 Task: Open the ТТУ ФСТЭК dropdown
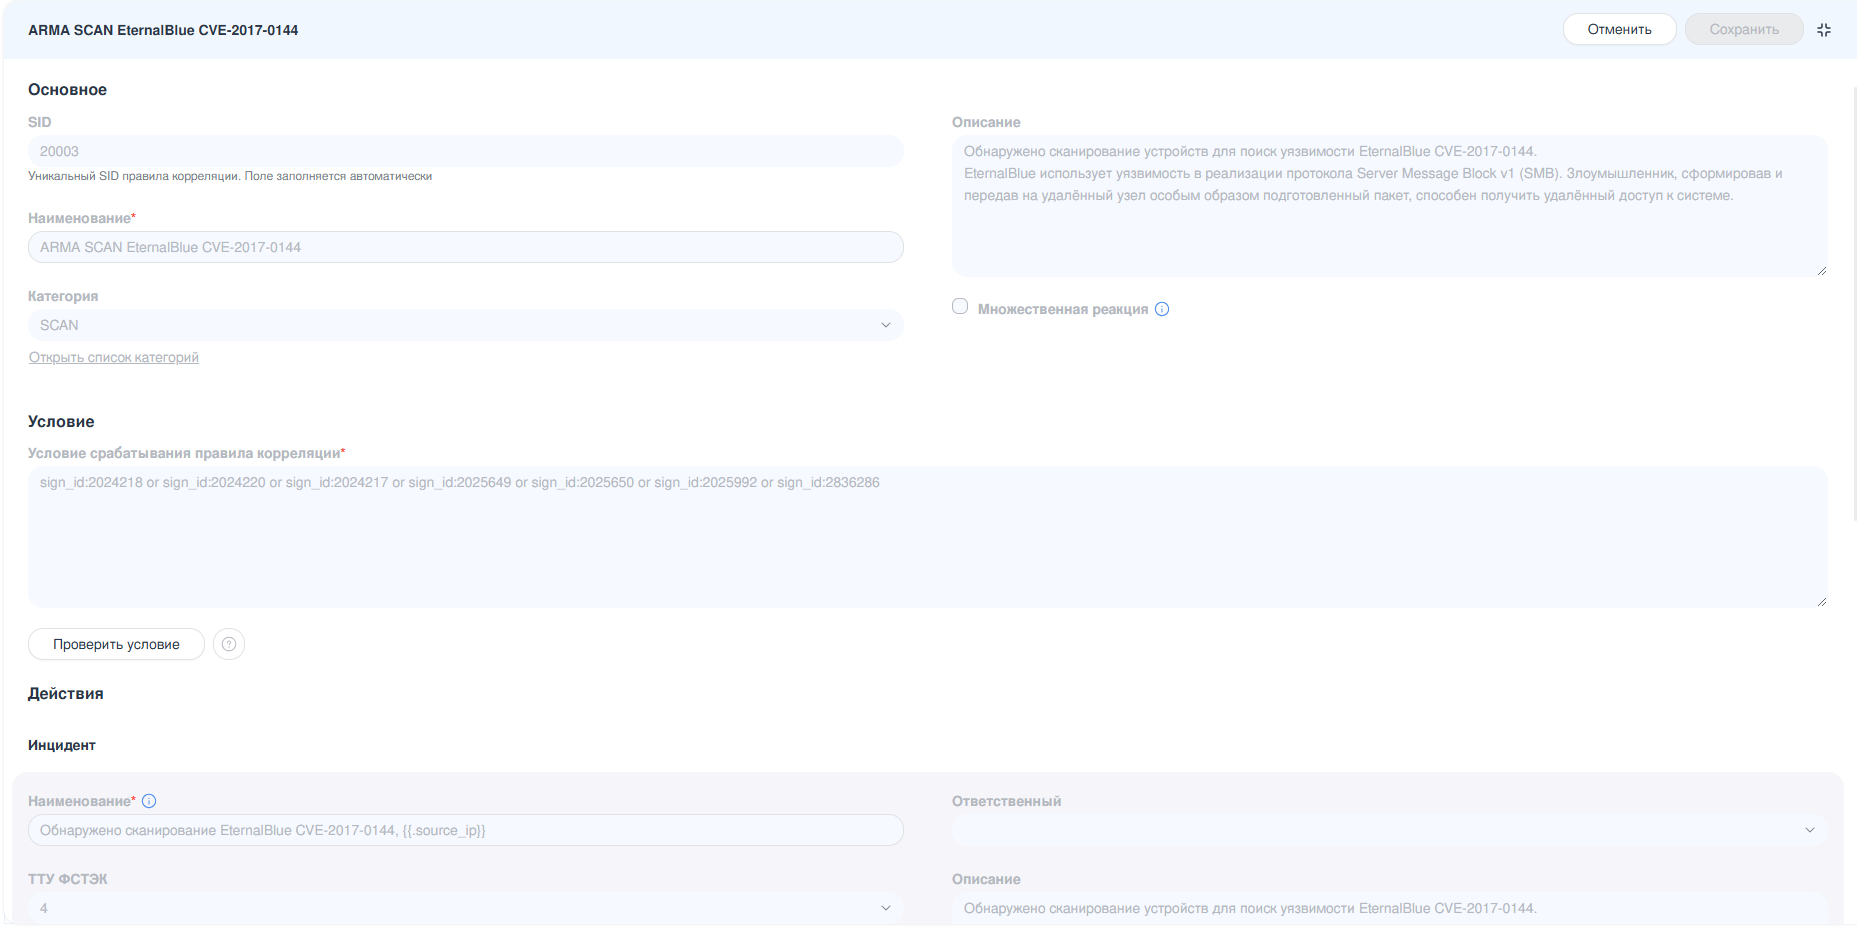(465, 908)
